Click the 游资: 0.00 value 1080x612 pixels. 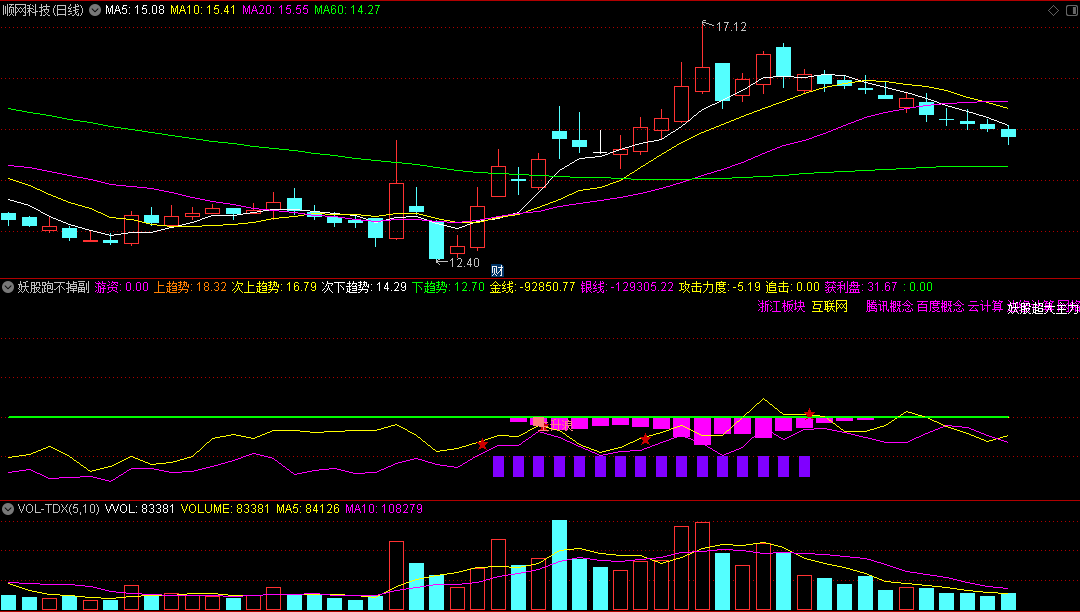(x=122, y=287)
